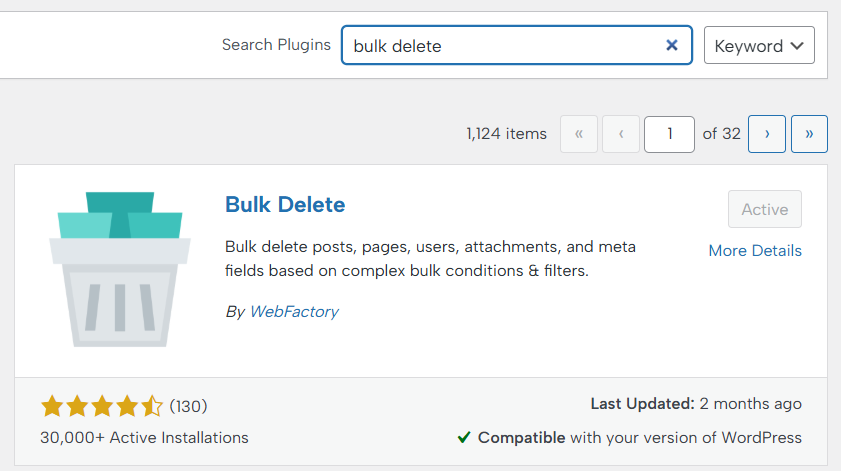Click the star rating for Bulk Delete
Viewport: 841px width, 471px height.
pos(101,406)
